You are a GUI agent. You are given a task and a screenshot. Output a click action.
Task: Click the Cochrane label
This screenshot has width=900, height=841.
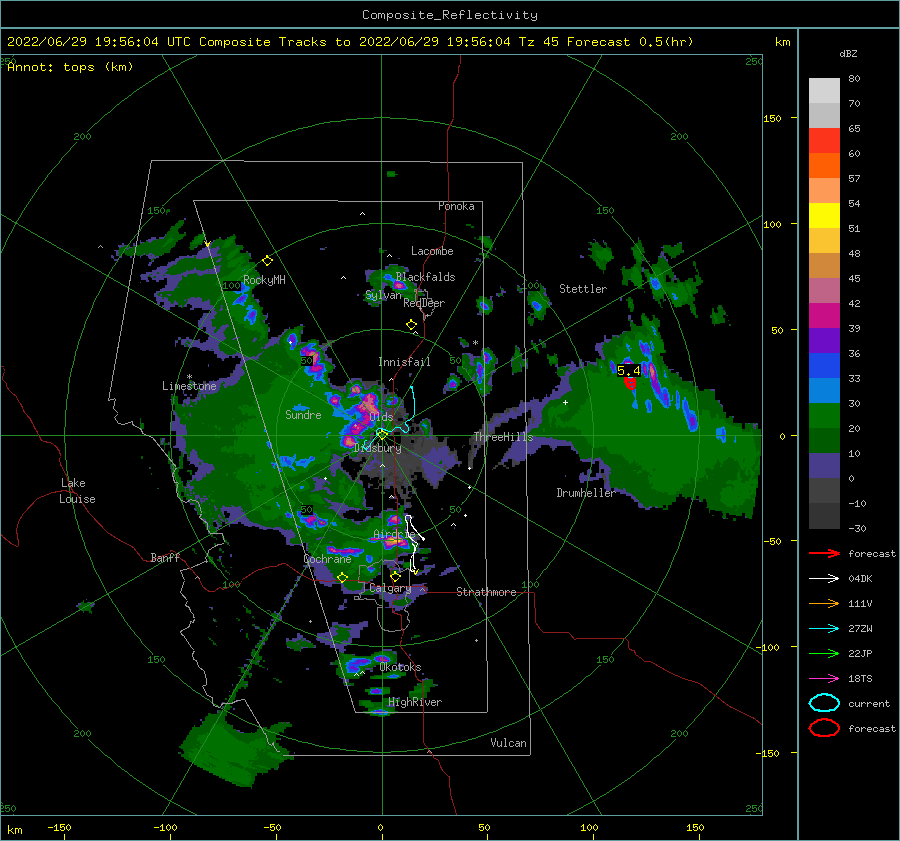[327, 559]
